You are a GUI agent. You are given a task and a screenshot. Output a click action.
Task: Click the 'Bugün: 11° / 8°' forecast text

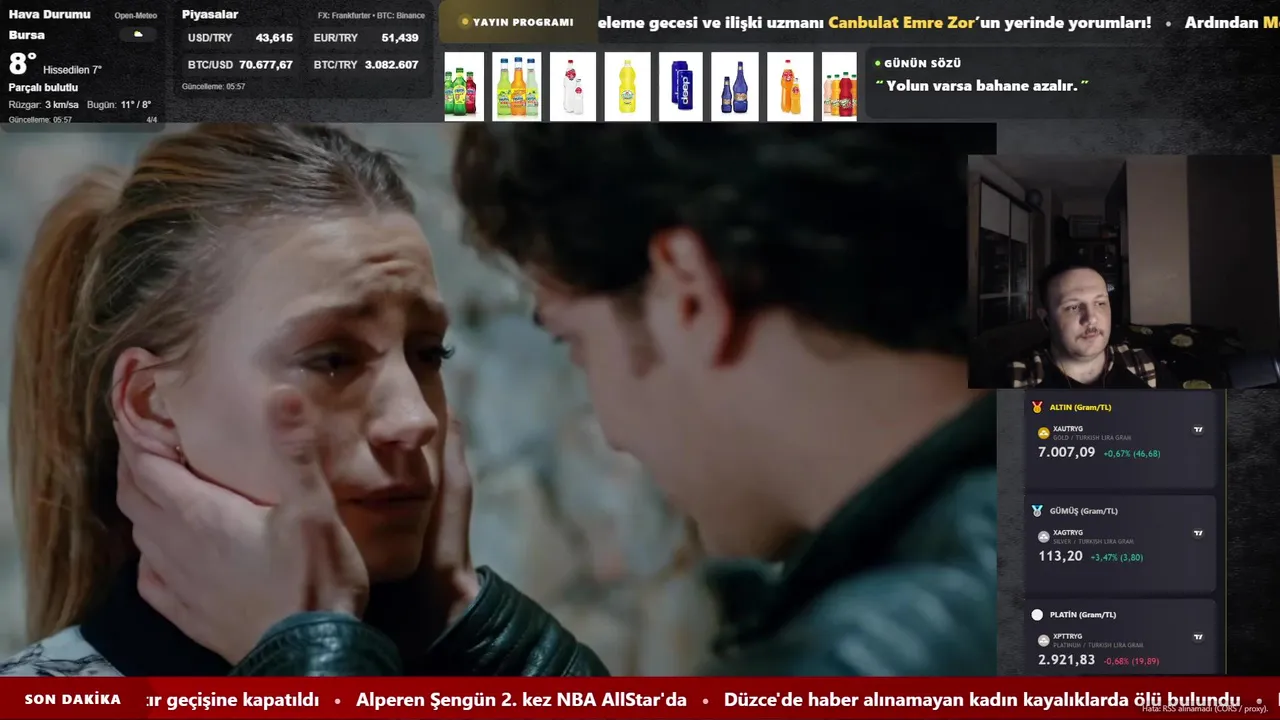(x=119, y=104)
